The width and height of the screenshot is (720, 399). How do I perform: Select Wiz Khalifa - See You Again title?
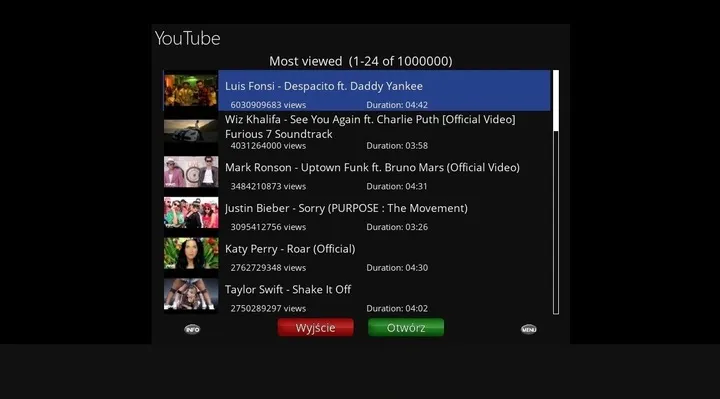tap(370, 127)
